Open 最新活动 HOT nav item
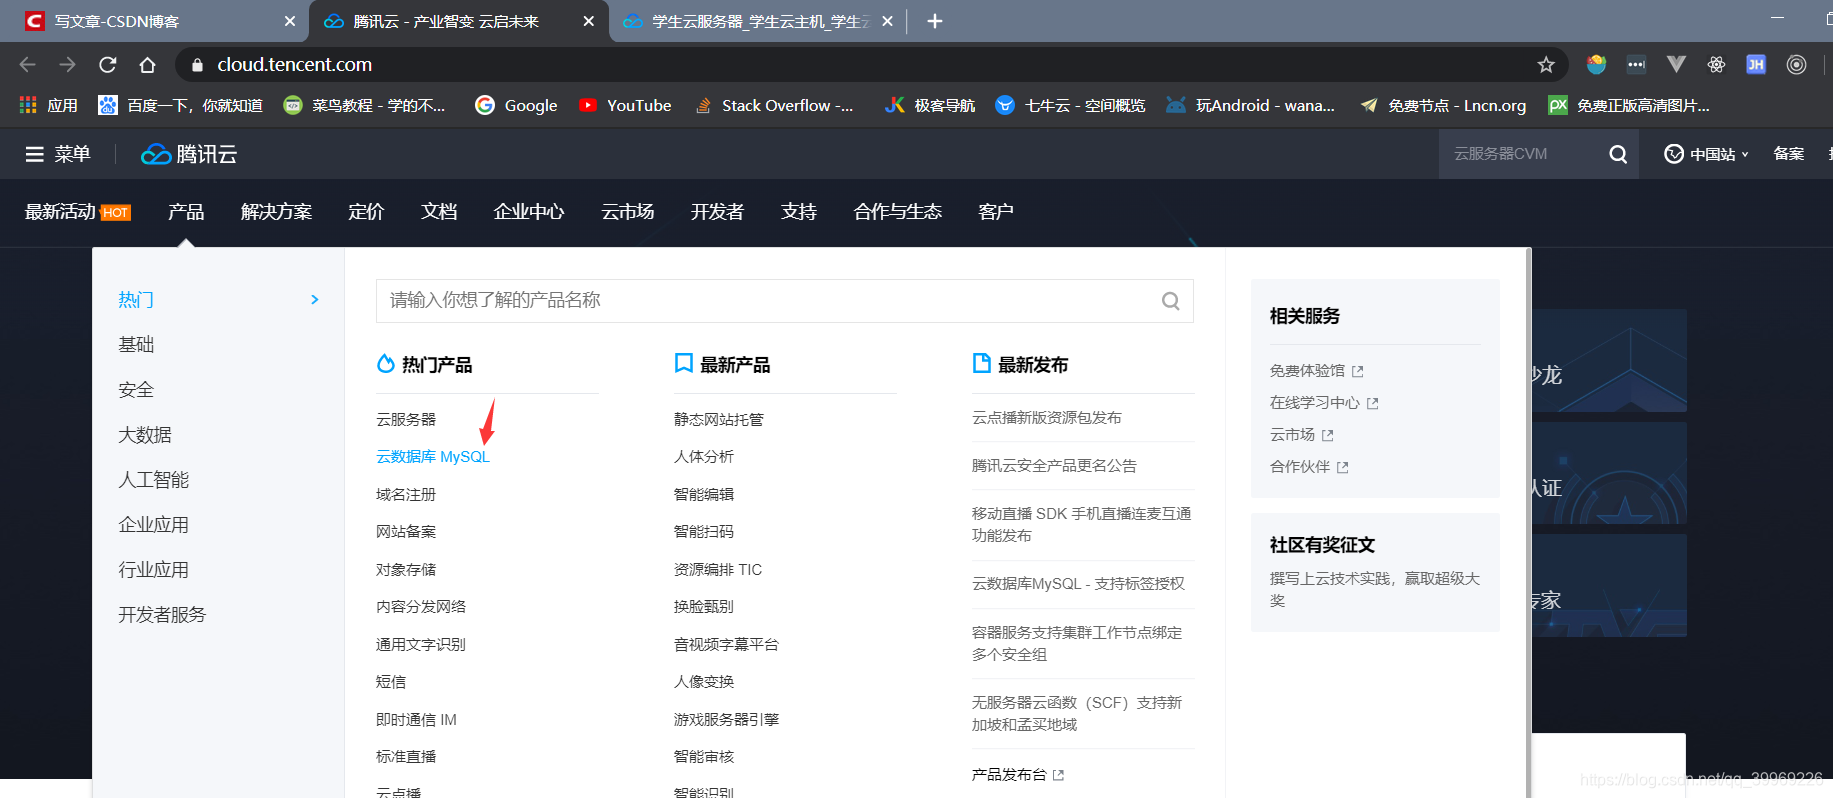The image size is (1833, 798). click(x=78, y=212)
